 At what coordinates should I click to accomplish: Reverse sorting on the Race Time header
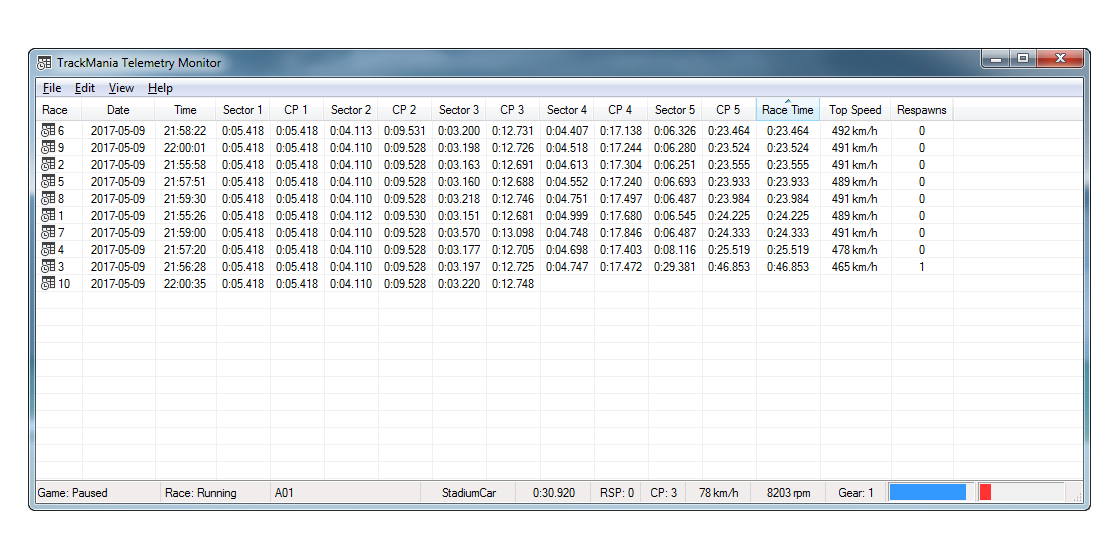coord(788,110)
